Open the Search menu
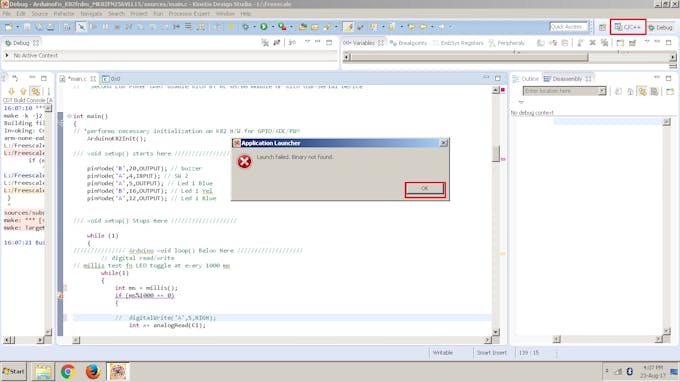This screenshot has height=382, width=680. [x=116, y=14]
